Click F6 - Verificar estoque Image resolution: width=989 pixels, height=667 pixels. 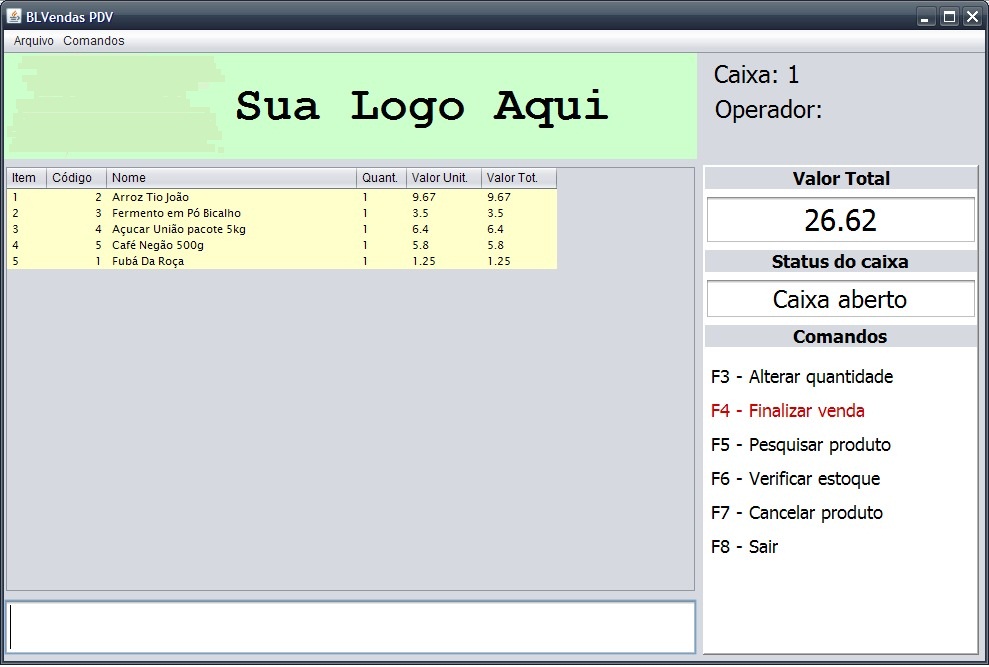pyautogui.click(x=797, y=479)
